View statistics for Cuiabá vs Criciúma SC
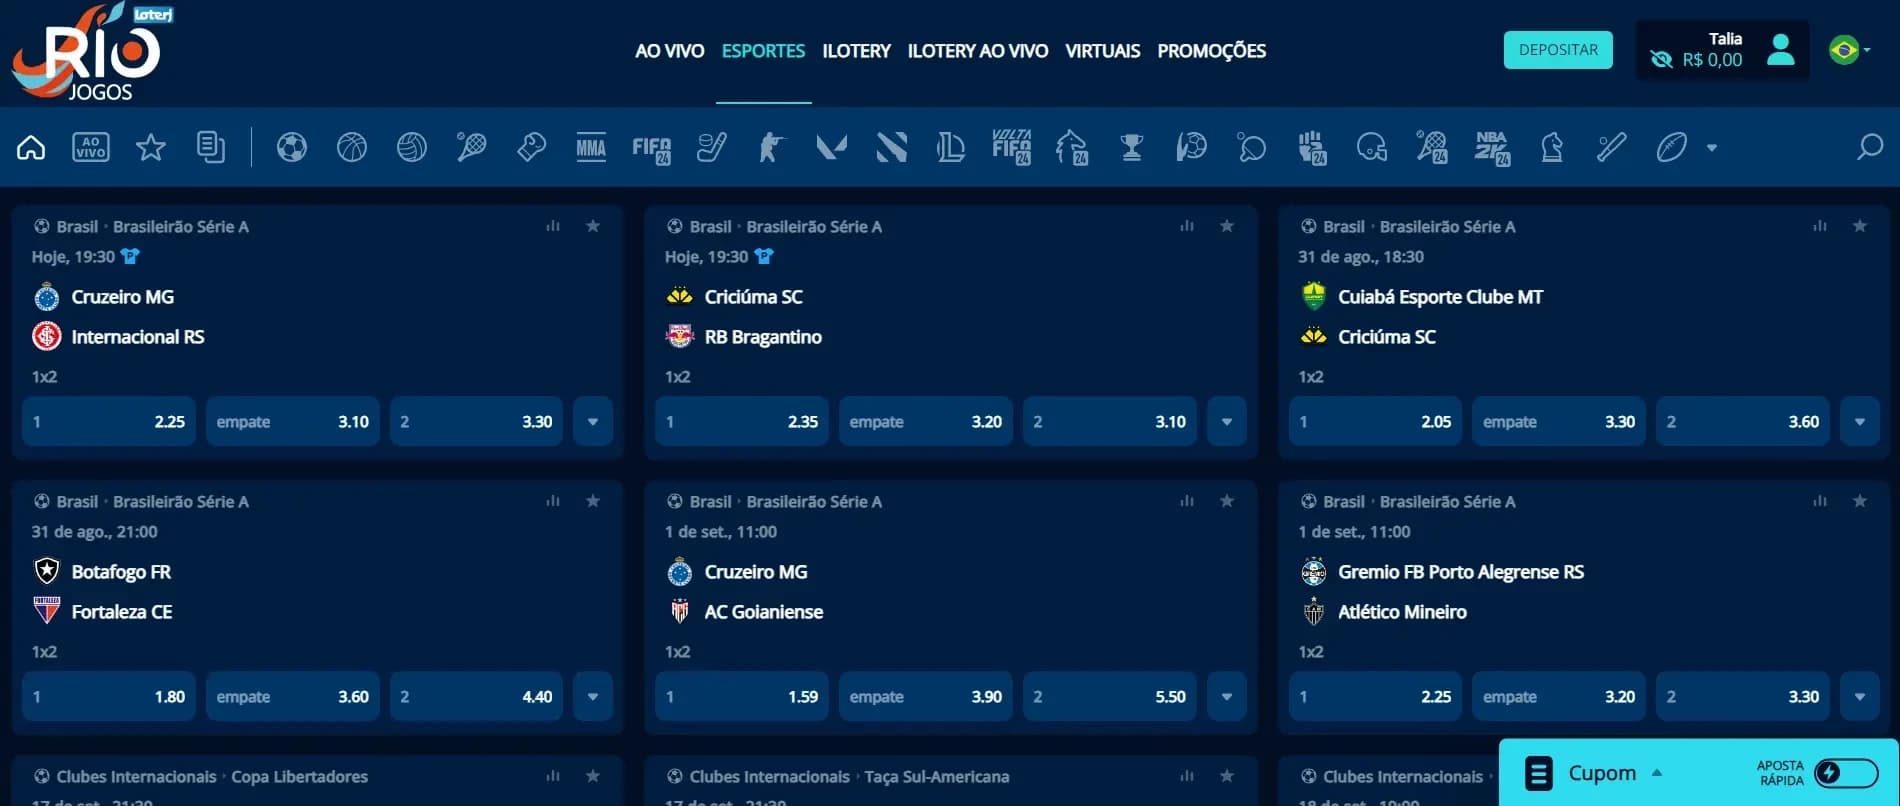The height and width of the screenshot is (806, 1900). (x=1820, y=226)
